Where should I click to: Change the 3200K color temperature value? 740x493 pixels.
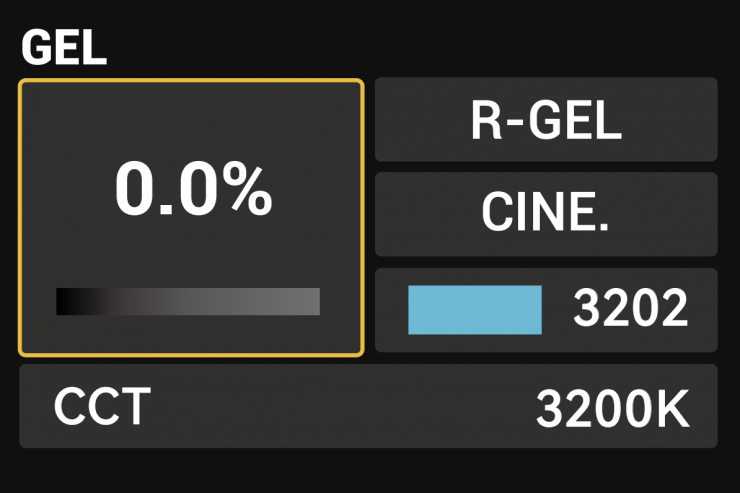click(x=612, y=407)
